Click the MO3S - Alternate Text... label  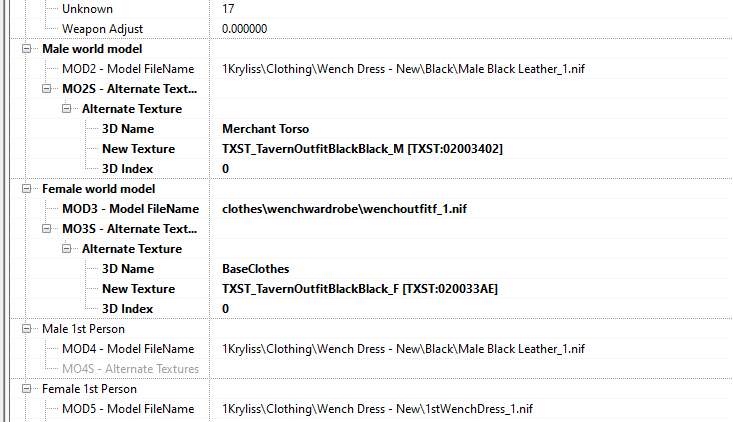(x=129, y=229)
